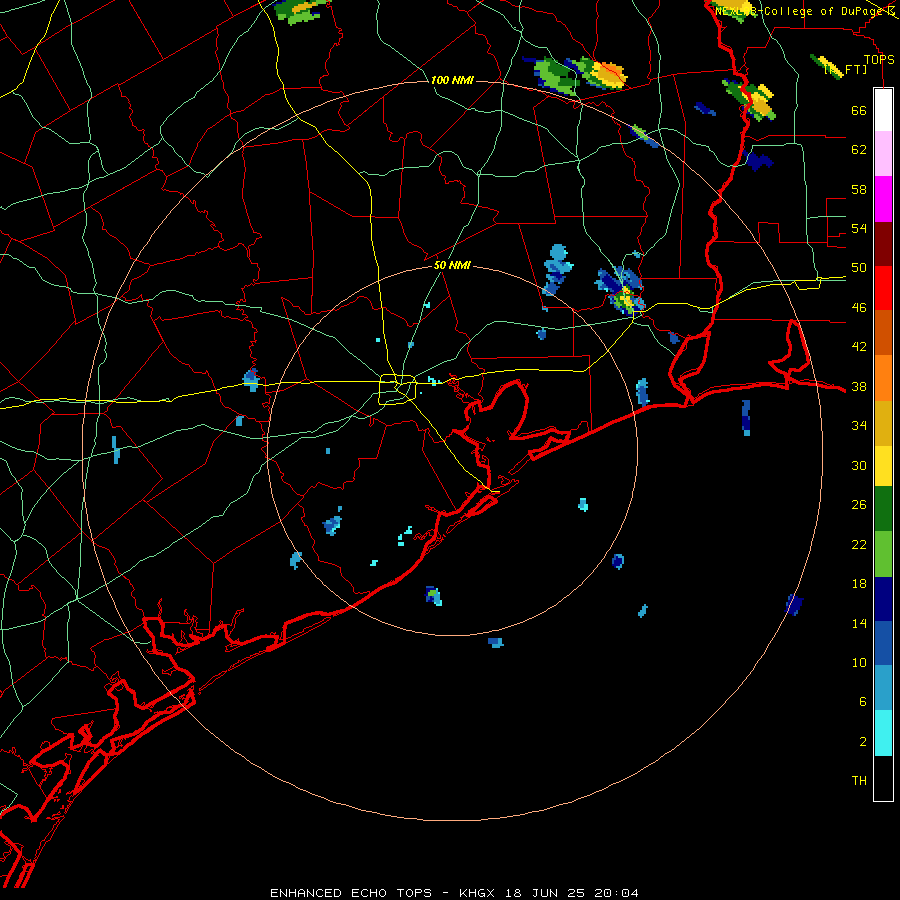Click the "62" legend value
Image resolution: width=900 pixels, height=900 pixels.
[x=859, y=150]
